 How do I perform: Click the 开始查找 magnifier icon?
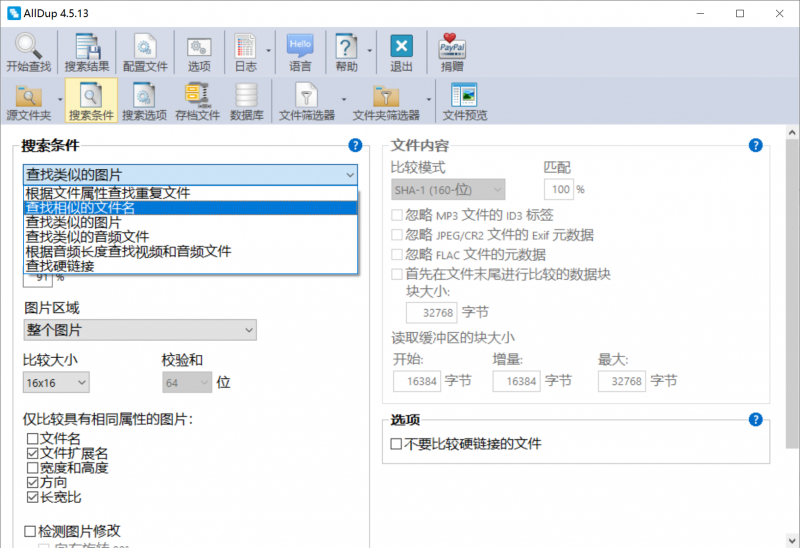click(x=28, y=46)
